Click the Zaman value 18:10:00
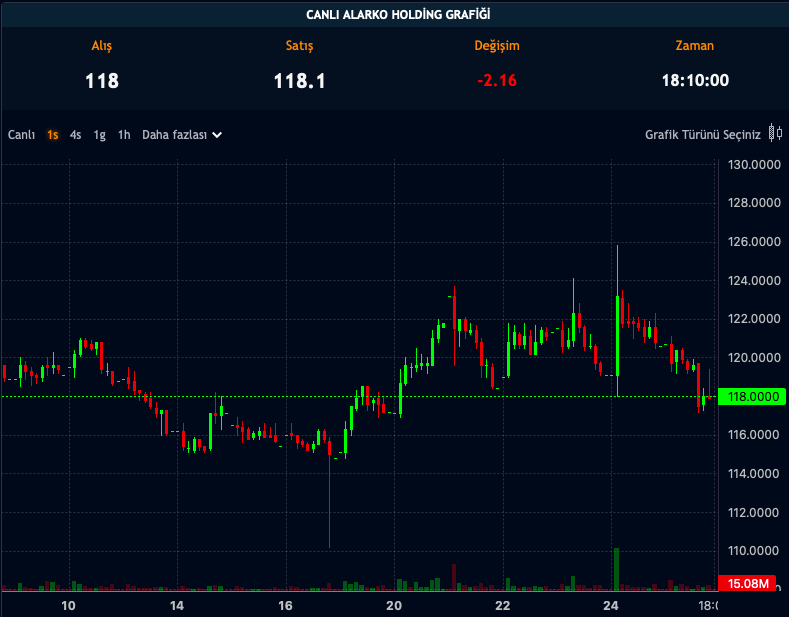 click(x=695, y=81)
